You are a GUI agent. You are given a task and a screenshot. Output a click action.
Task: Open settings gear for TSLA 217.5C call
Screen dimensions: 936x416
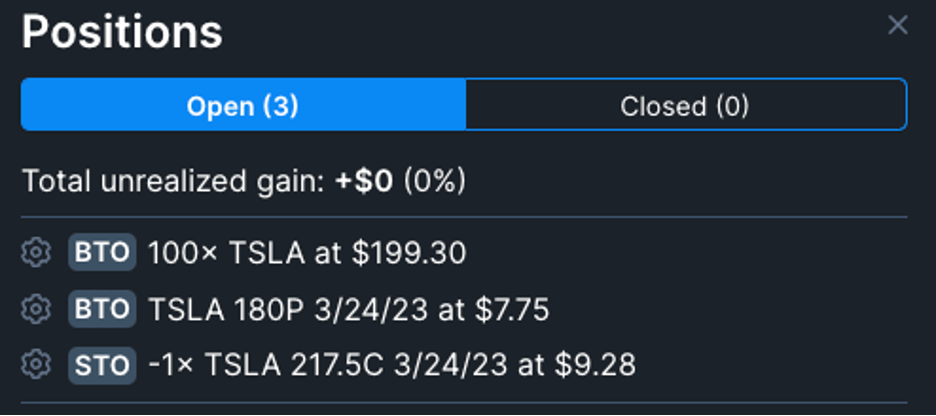[36, 364]
